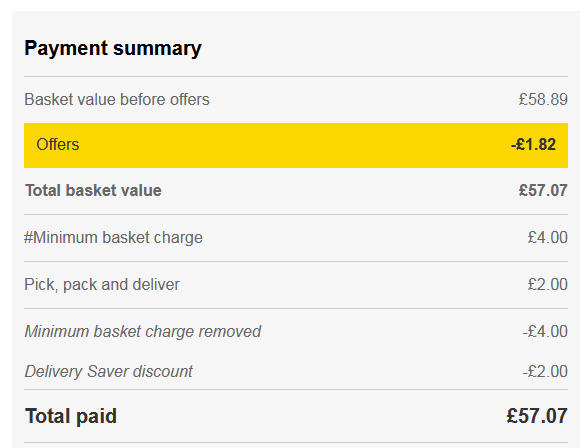Select the £4.00 minimum basket charge amount
588x448 pixels.
point(548,238)
